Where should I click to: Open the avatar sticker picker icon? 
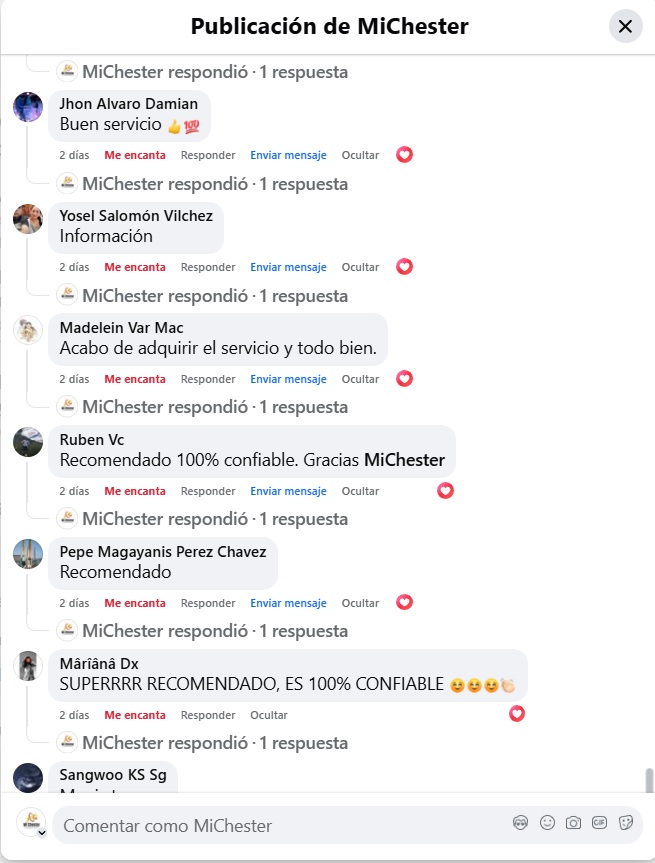click(520, 823)
